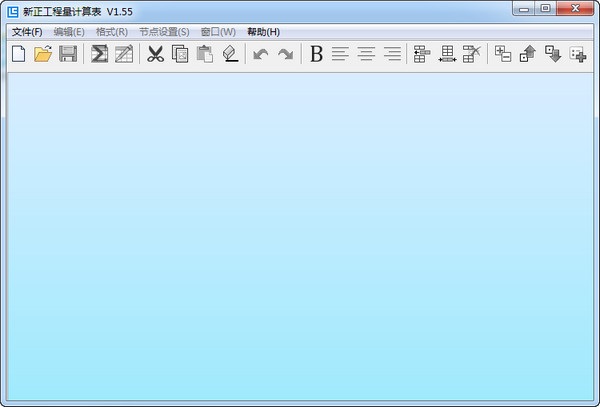Click the Paste clipboard icon
Viewport: 600px width, 407px height.
click(x=205, y=54)
